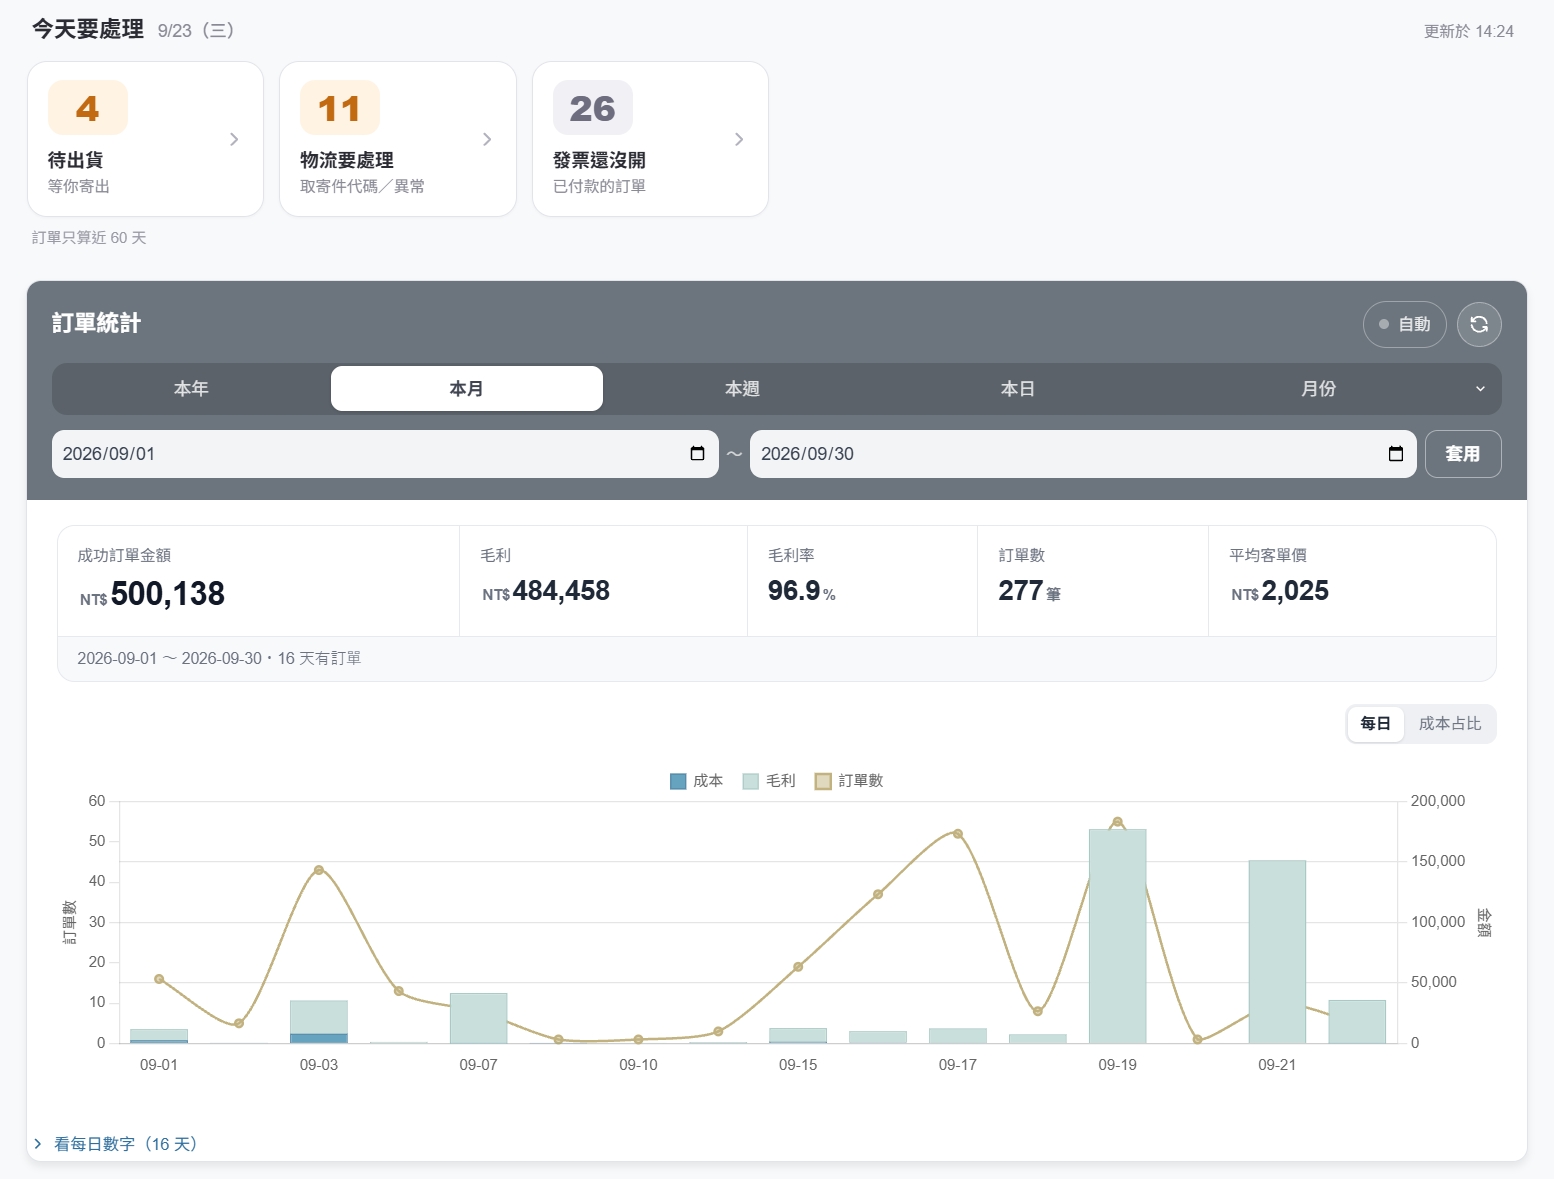Viewport: 1554px width, 1179px height.
Task: Open the 發票還沒開 card with 26 items
Action: 650,139
